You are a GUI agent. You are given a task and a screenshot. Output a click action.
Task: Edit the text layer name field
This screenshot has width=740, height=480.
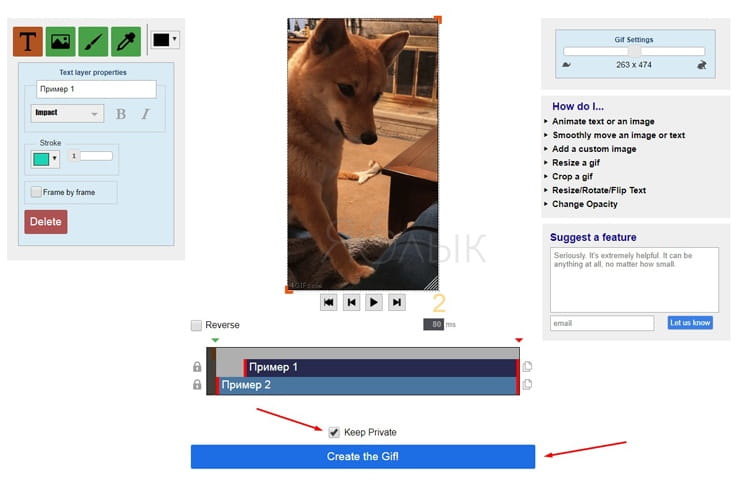96,89
